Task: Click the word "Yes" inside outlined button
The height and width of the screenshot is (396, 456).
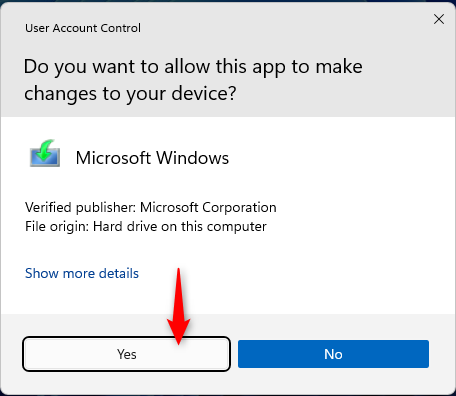Action: (x=127, y=354)
